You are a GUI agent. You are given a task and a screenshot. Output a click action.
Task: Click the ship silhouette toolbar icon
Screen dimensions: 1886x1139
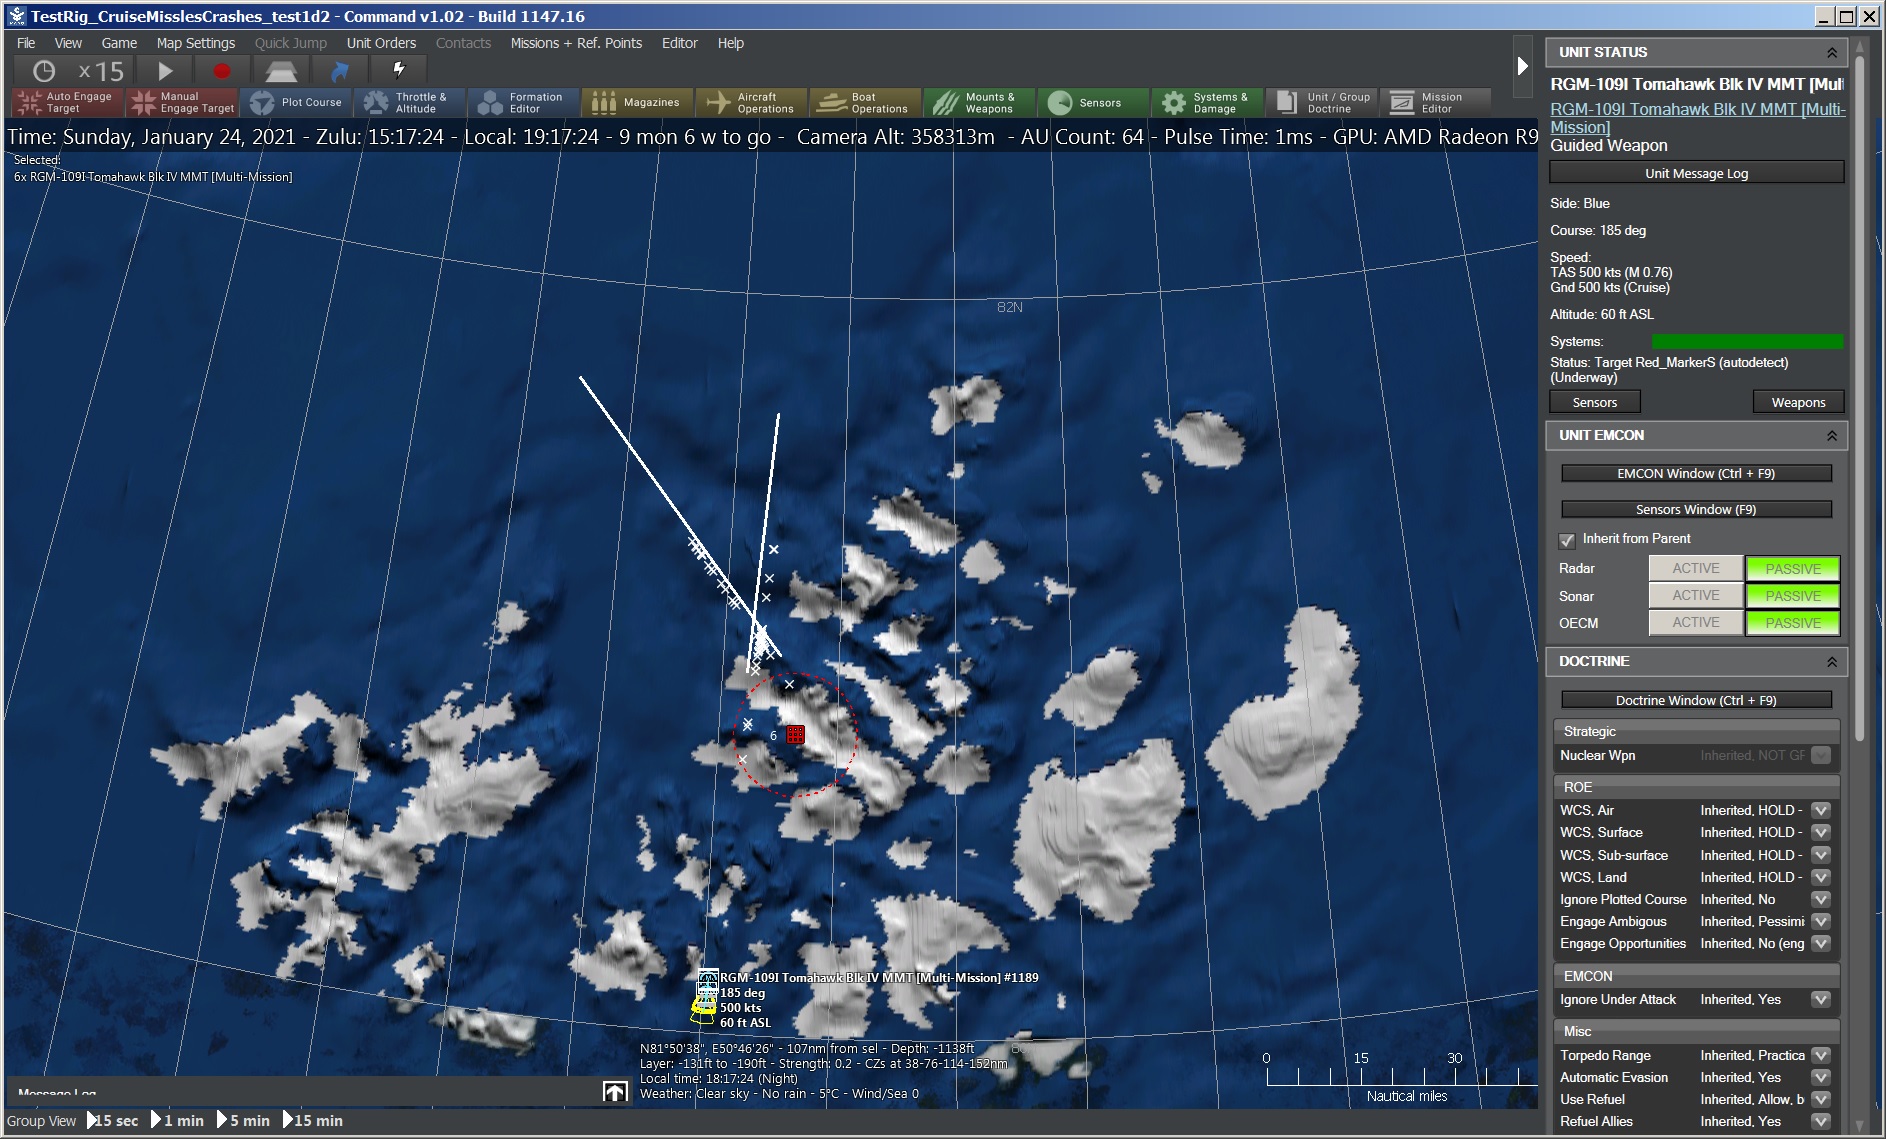pyautogui.click(x=281, y=71)
